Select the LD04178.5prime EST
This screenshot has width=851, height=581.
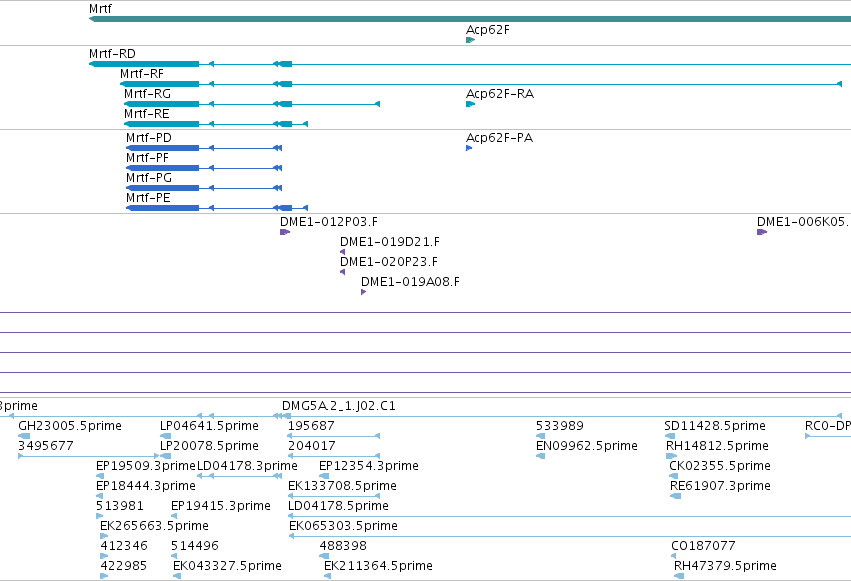pos(569,516)
